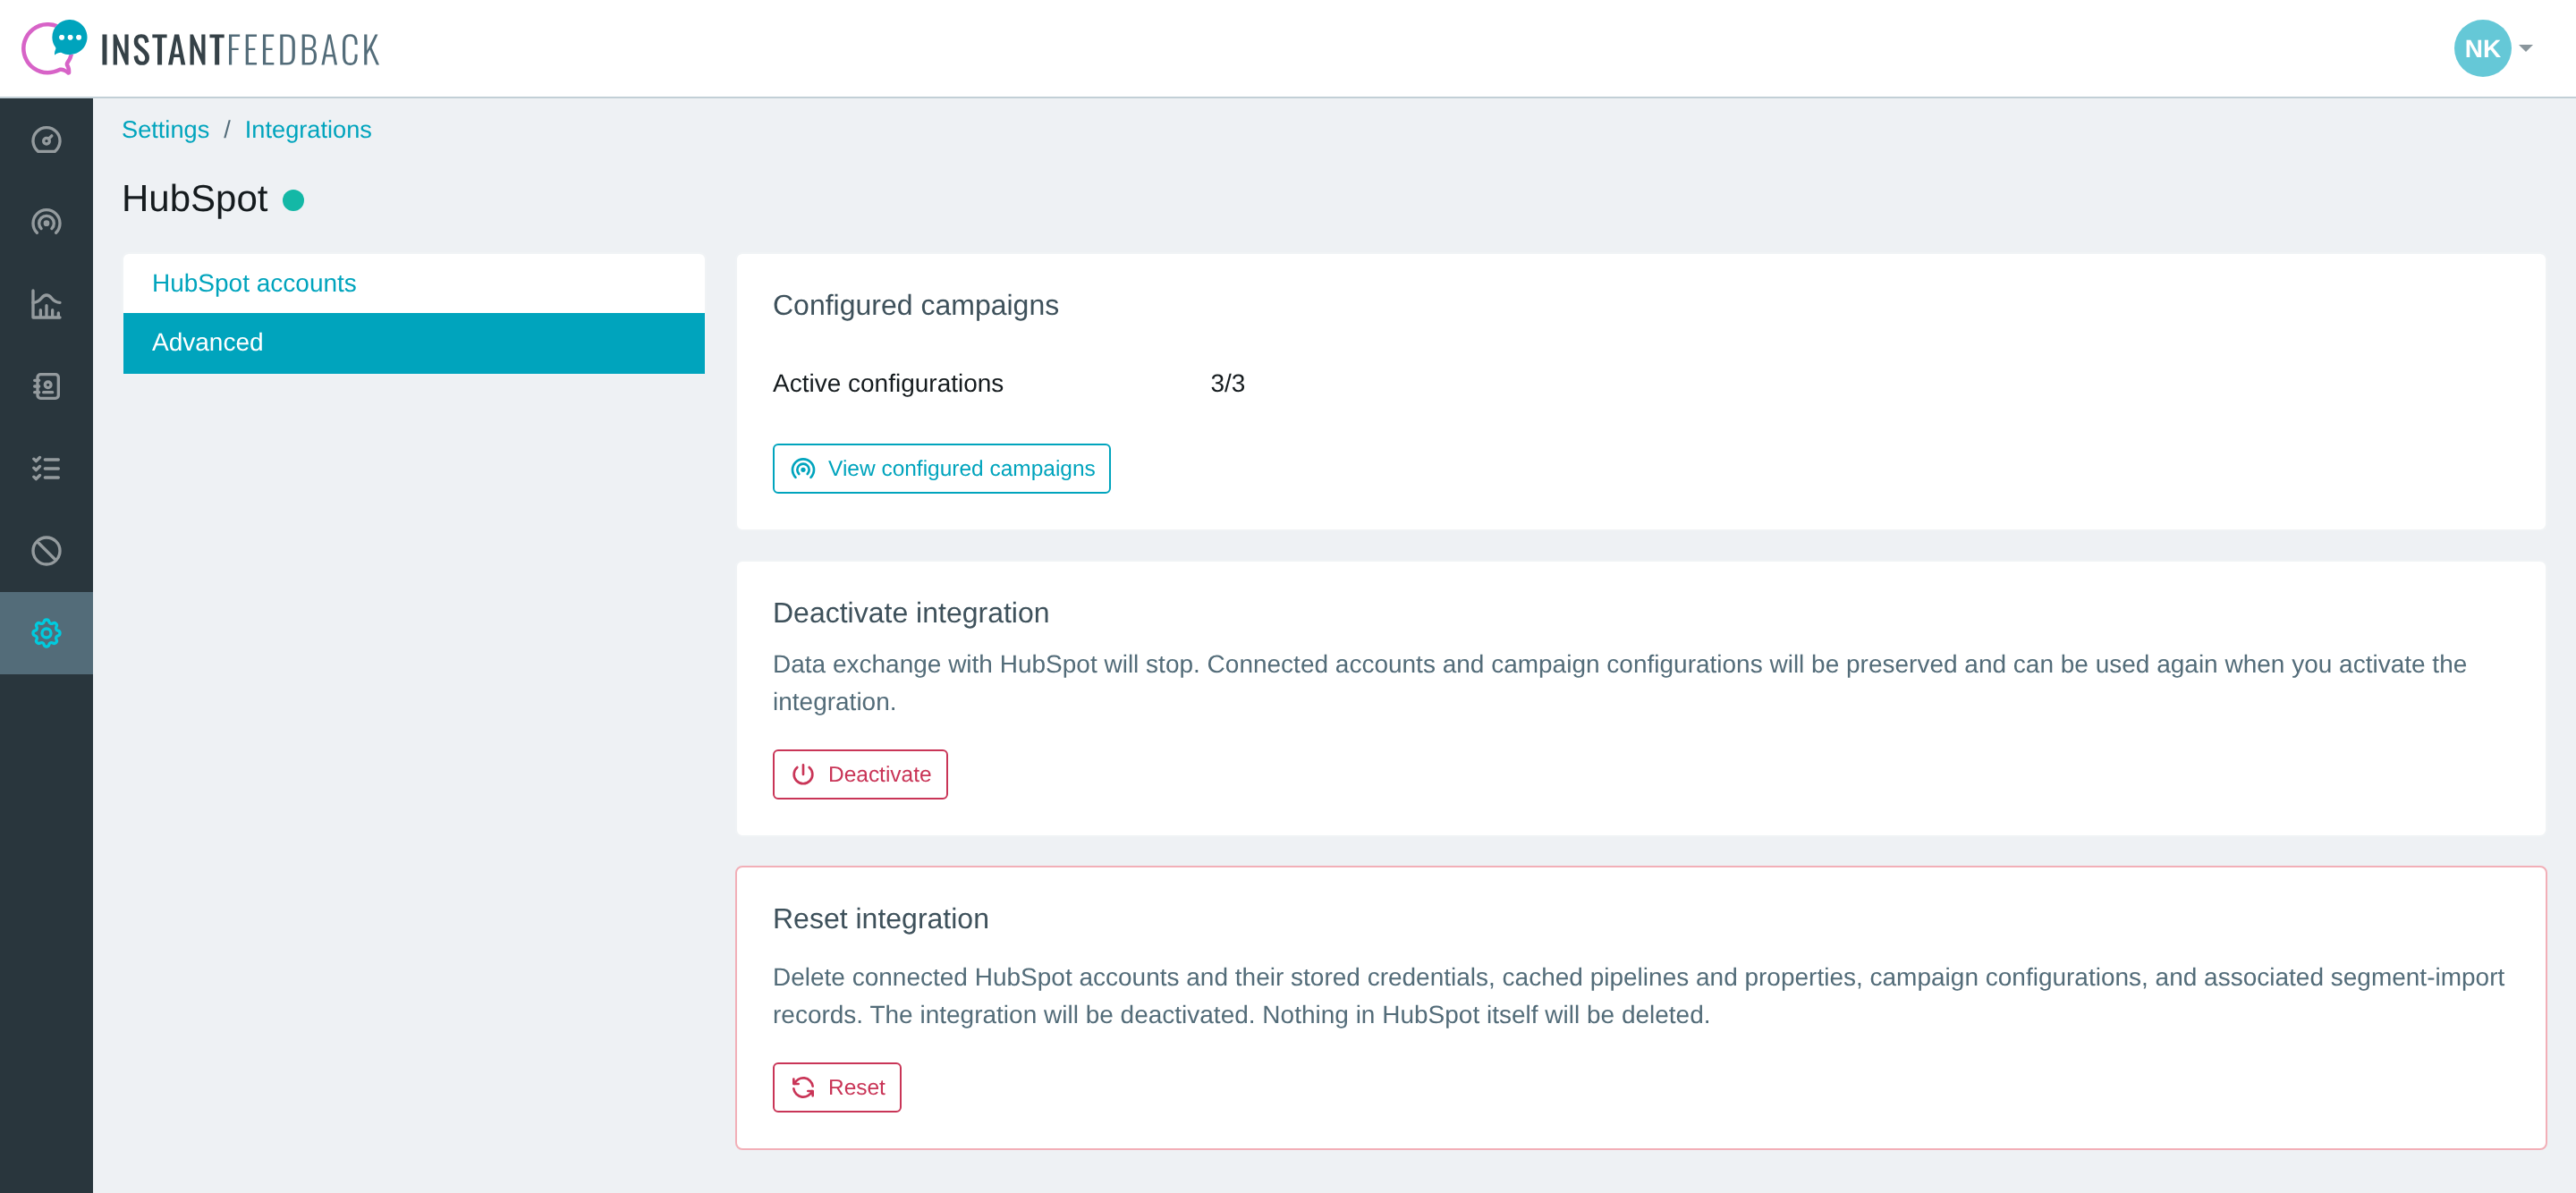Click the Deactivate integration button

860,774
